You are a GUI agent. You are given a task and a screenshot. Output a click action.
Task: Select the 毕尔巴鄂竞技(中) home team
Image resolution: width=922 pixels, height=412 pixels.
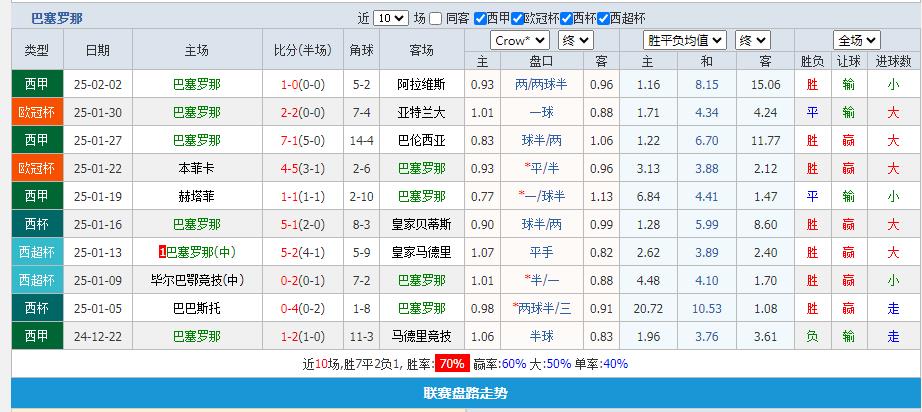click(197, 280)
